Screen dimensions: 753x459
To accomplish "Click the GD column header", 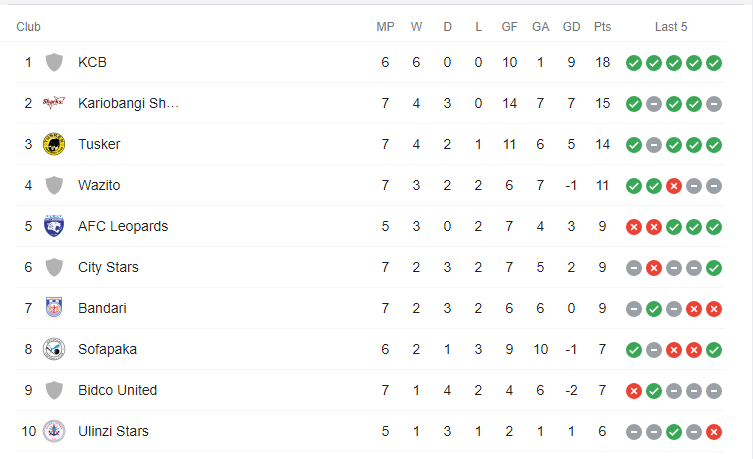I will [x=571, y=27].
